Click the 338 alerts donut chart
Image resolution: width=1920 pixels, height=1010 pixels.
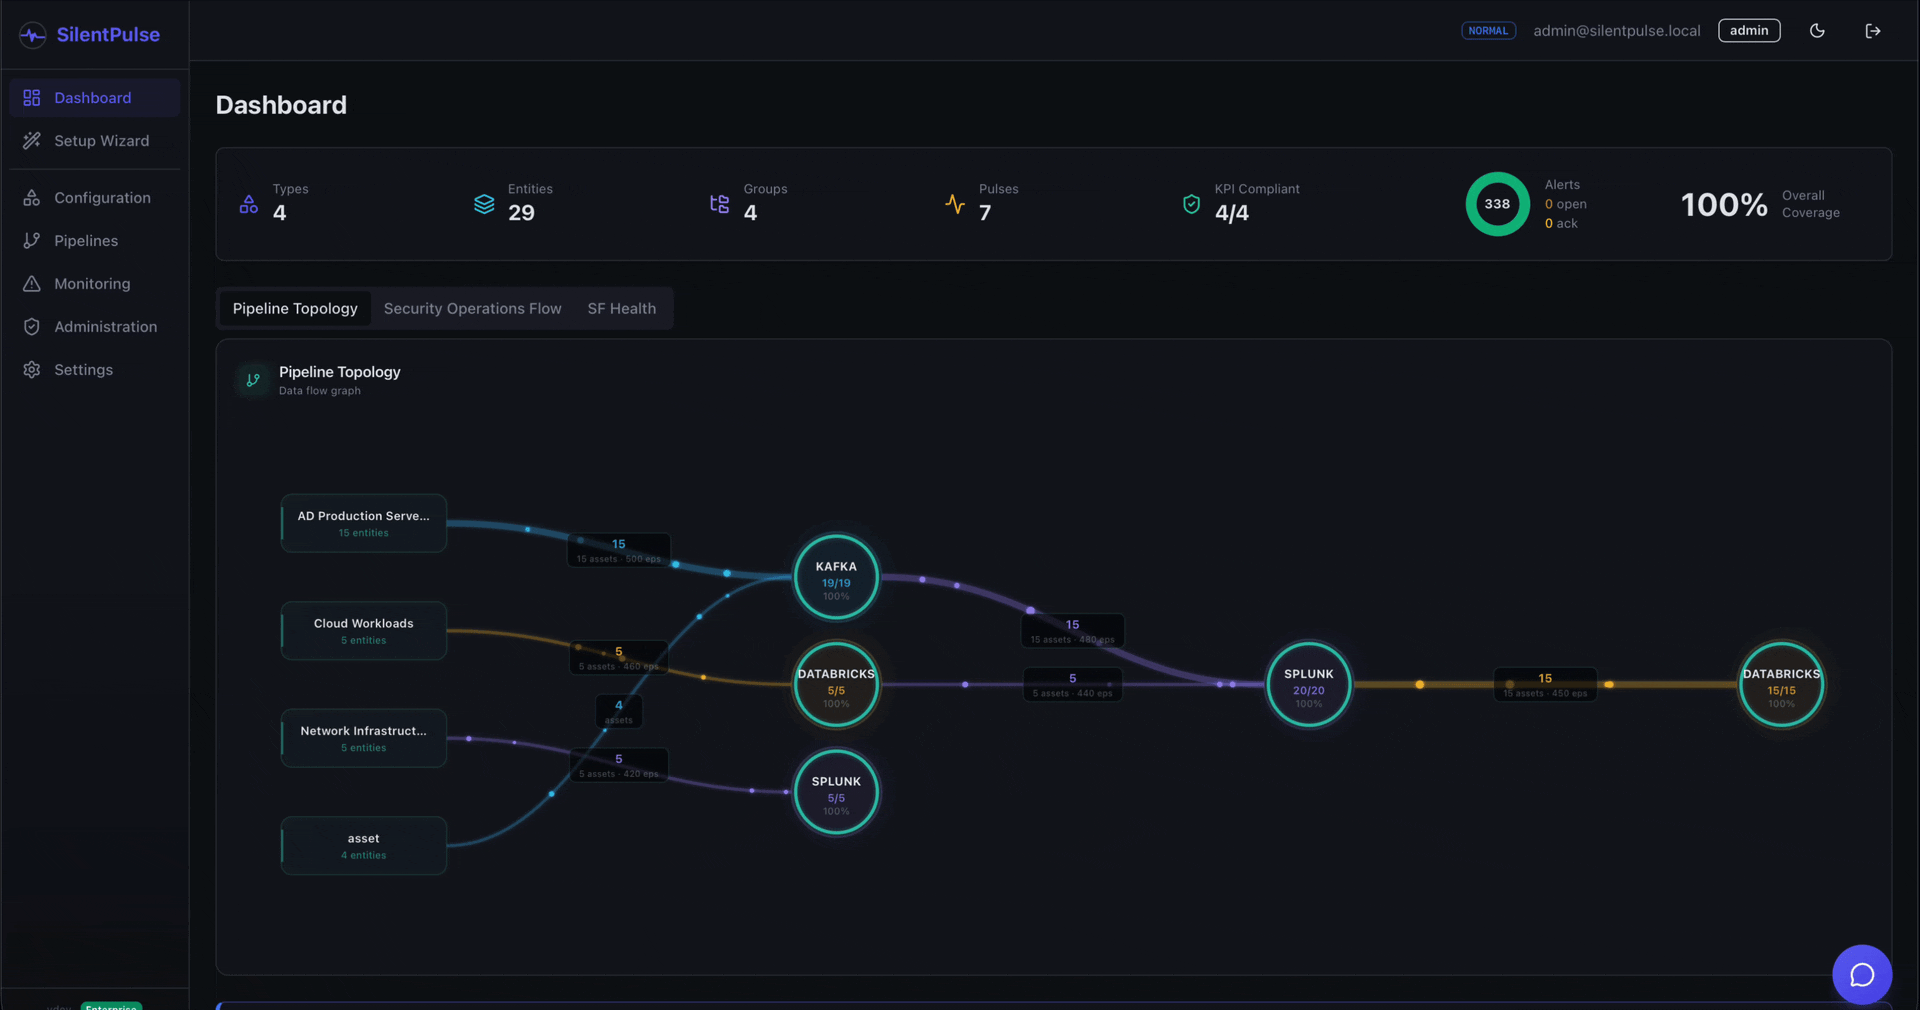1497,204
